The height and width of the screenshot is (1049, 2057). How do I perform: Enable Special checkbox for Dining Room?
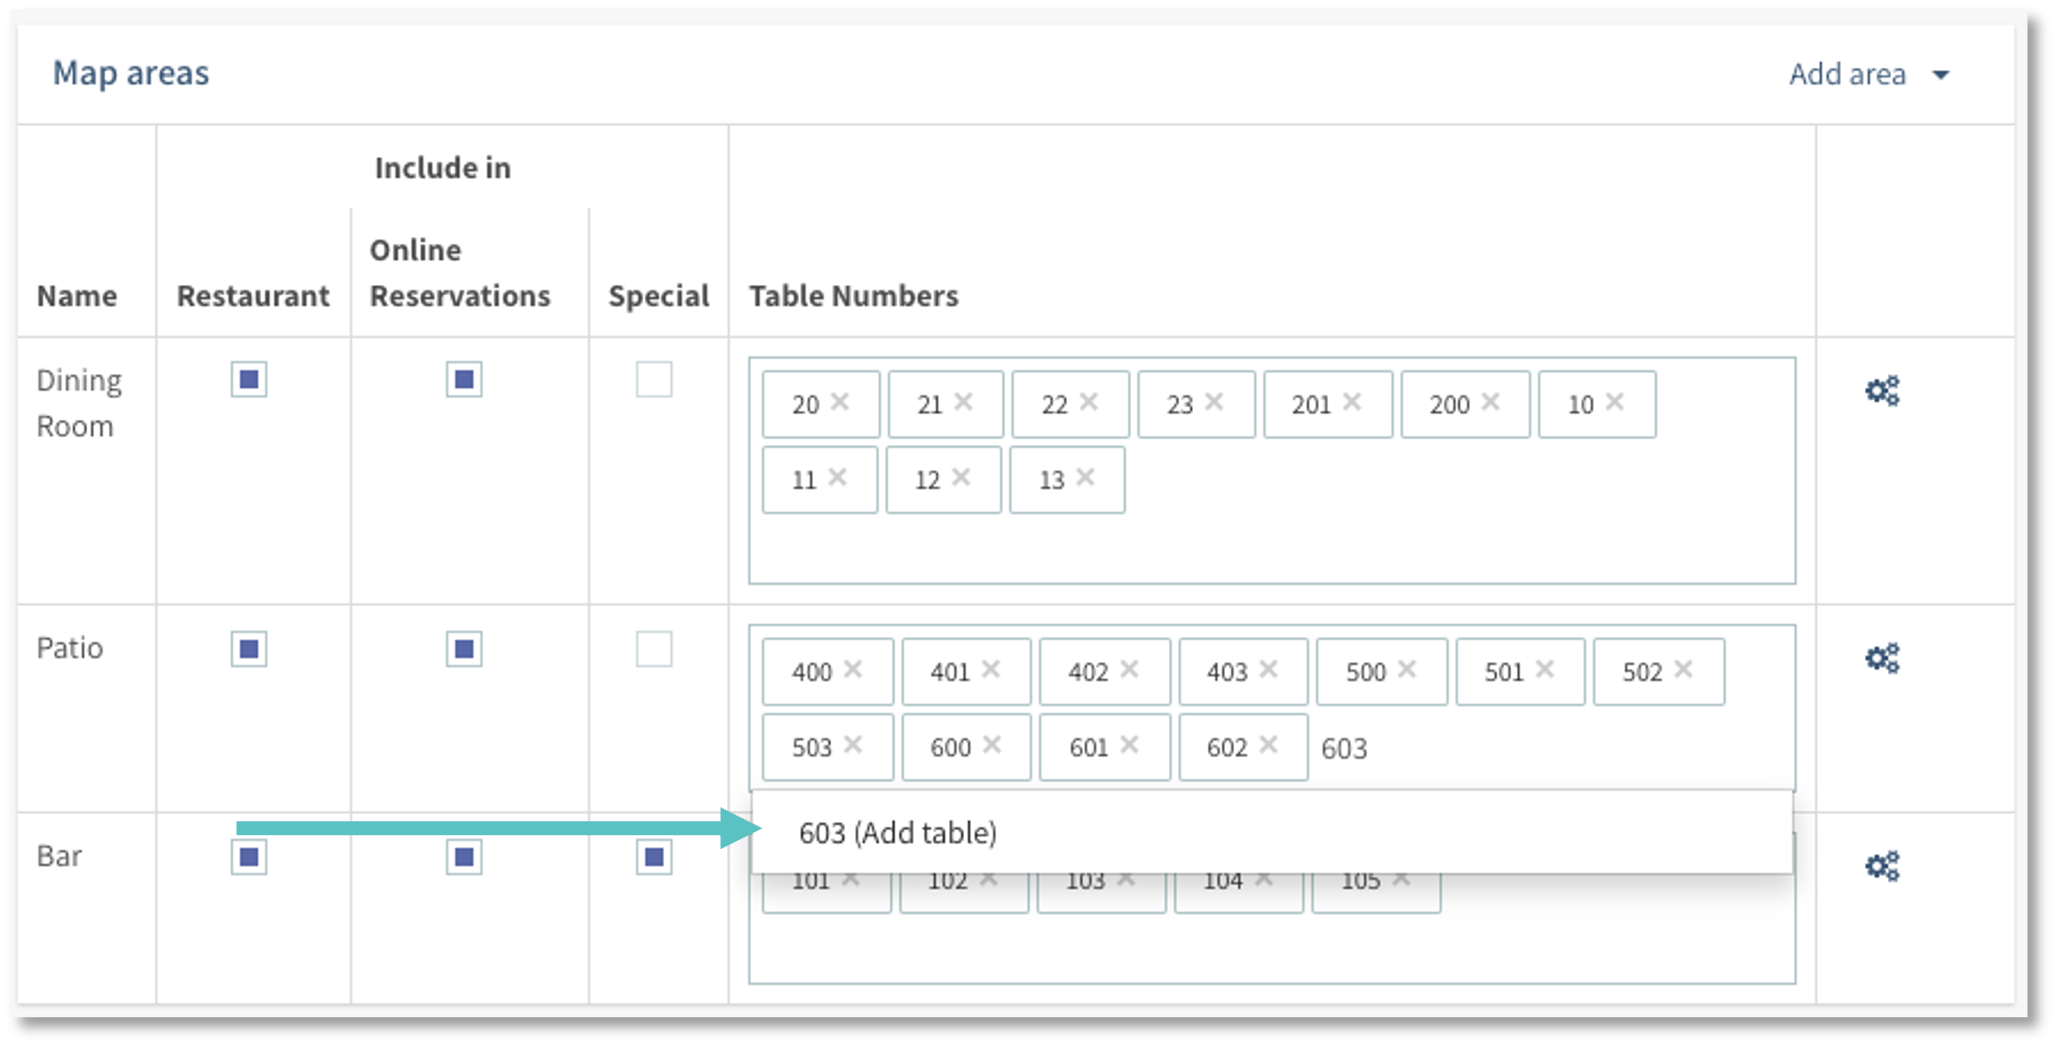[x=655, y=380]
